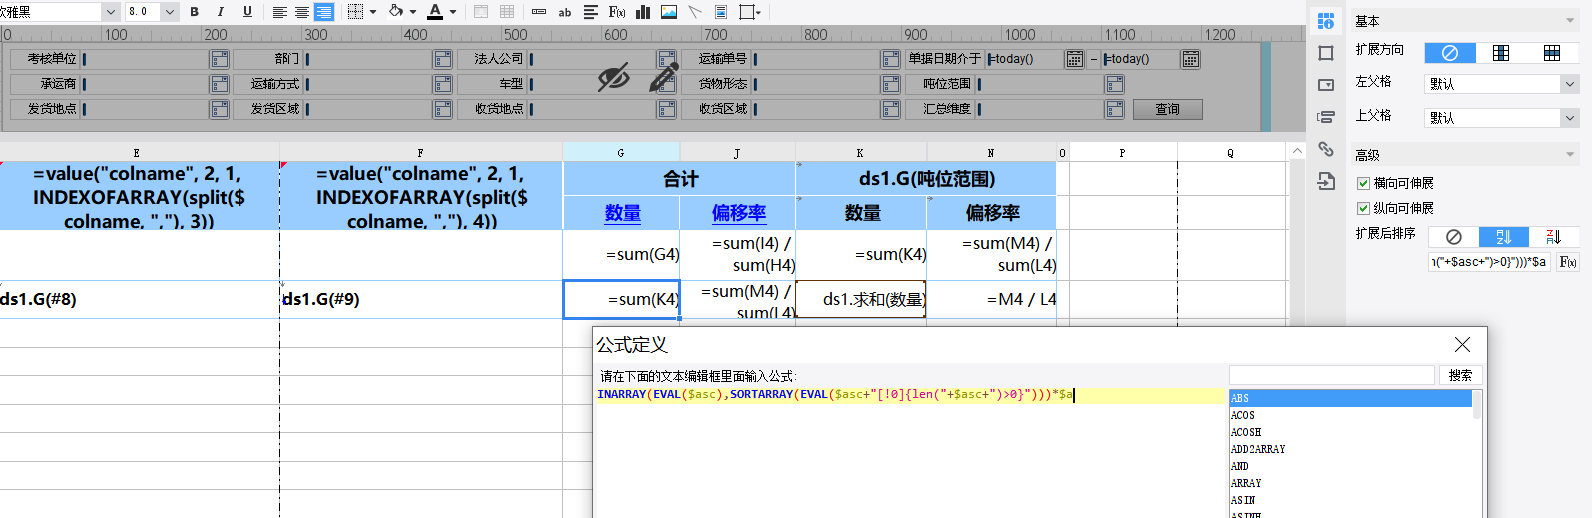
Task: Open the 左父格 dropdown
Action: [x=1568, y=85]
